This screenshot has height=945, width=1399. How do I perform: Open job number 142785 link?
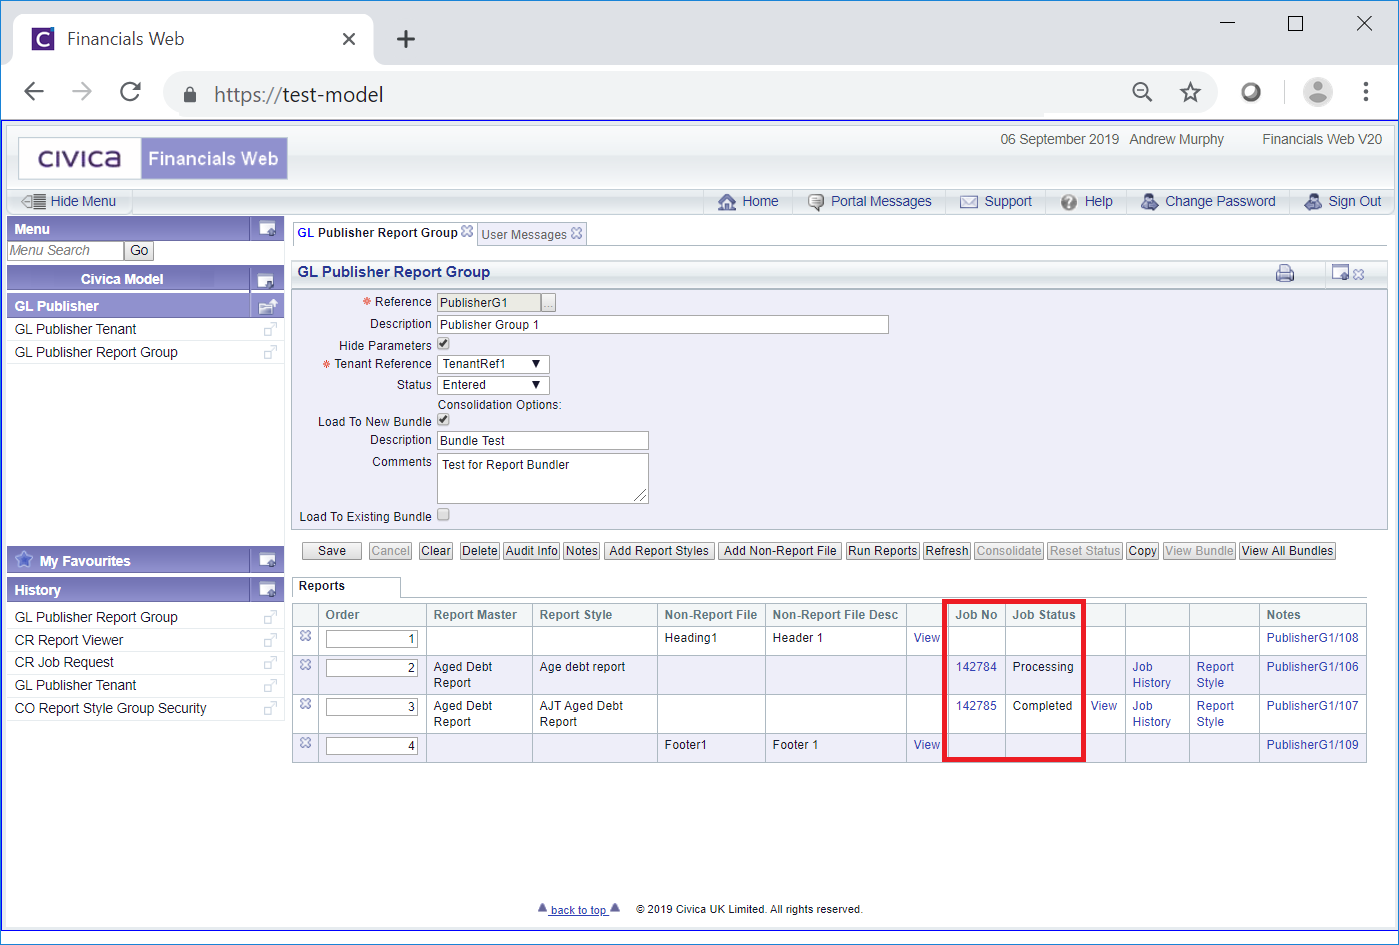coord(976,706)
